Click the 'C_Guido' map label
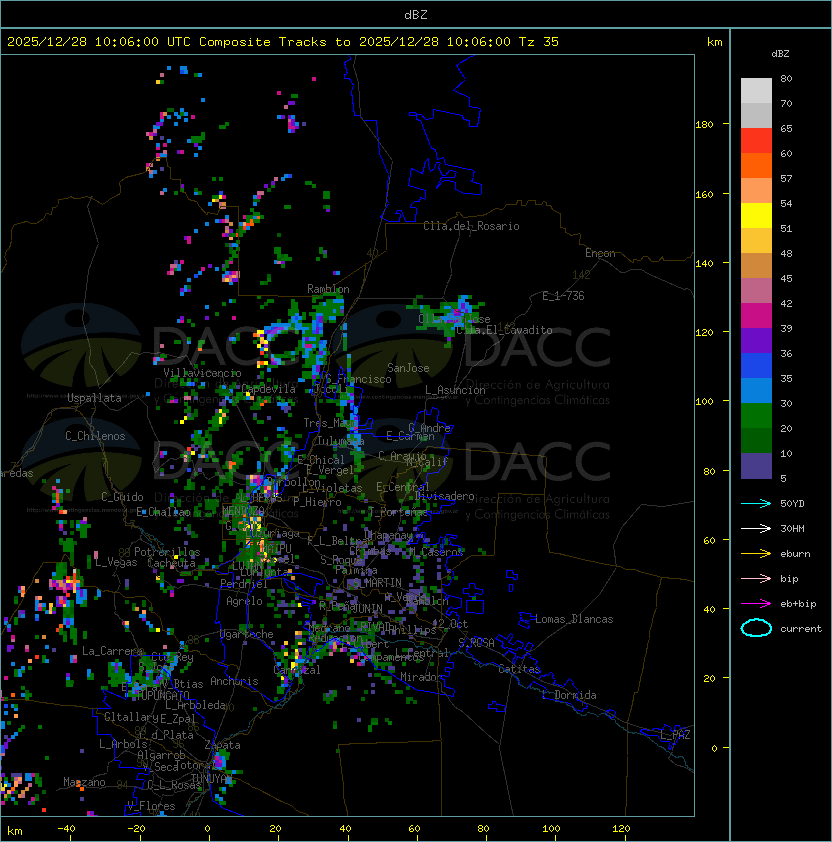 pos(122,497)
